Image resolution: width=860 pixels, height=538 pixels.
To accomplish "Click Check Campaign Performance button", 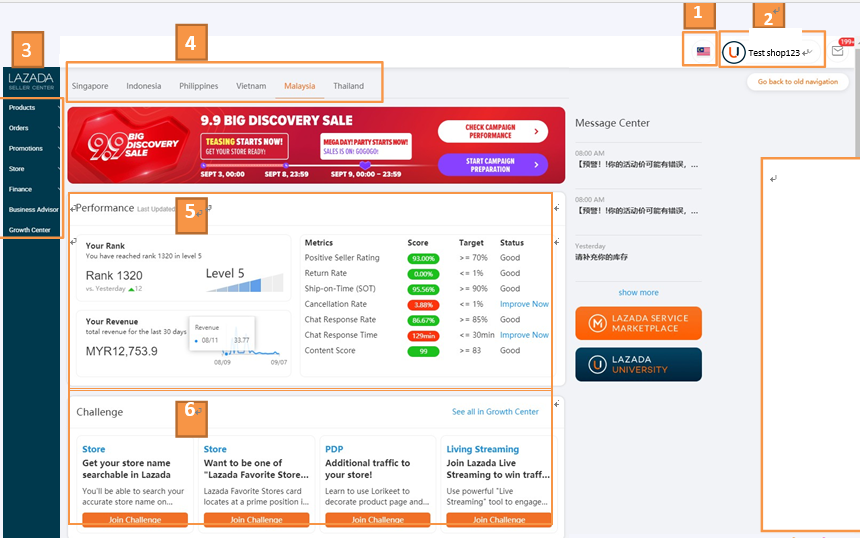I will pyautogui.click(x=493, y=132).
